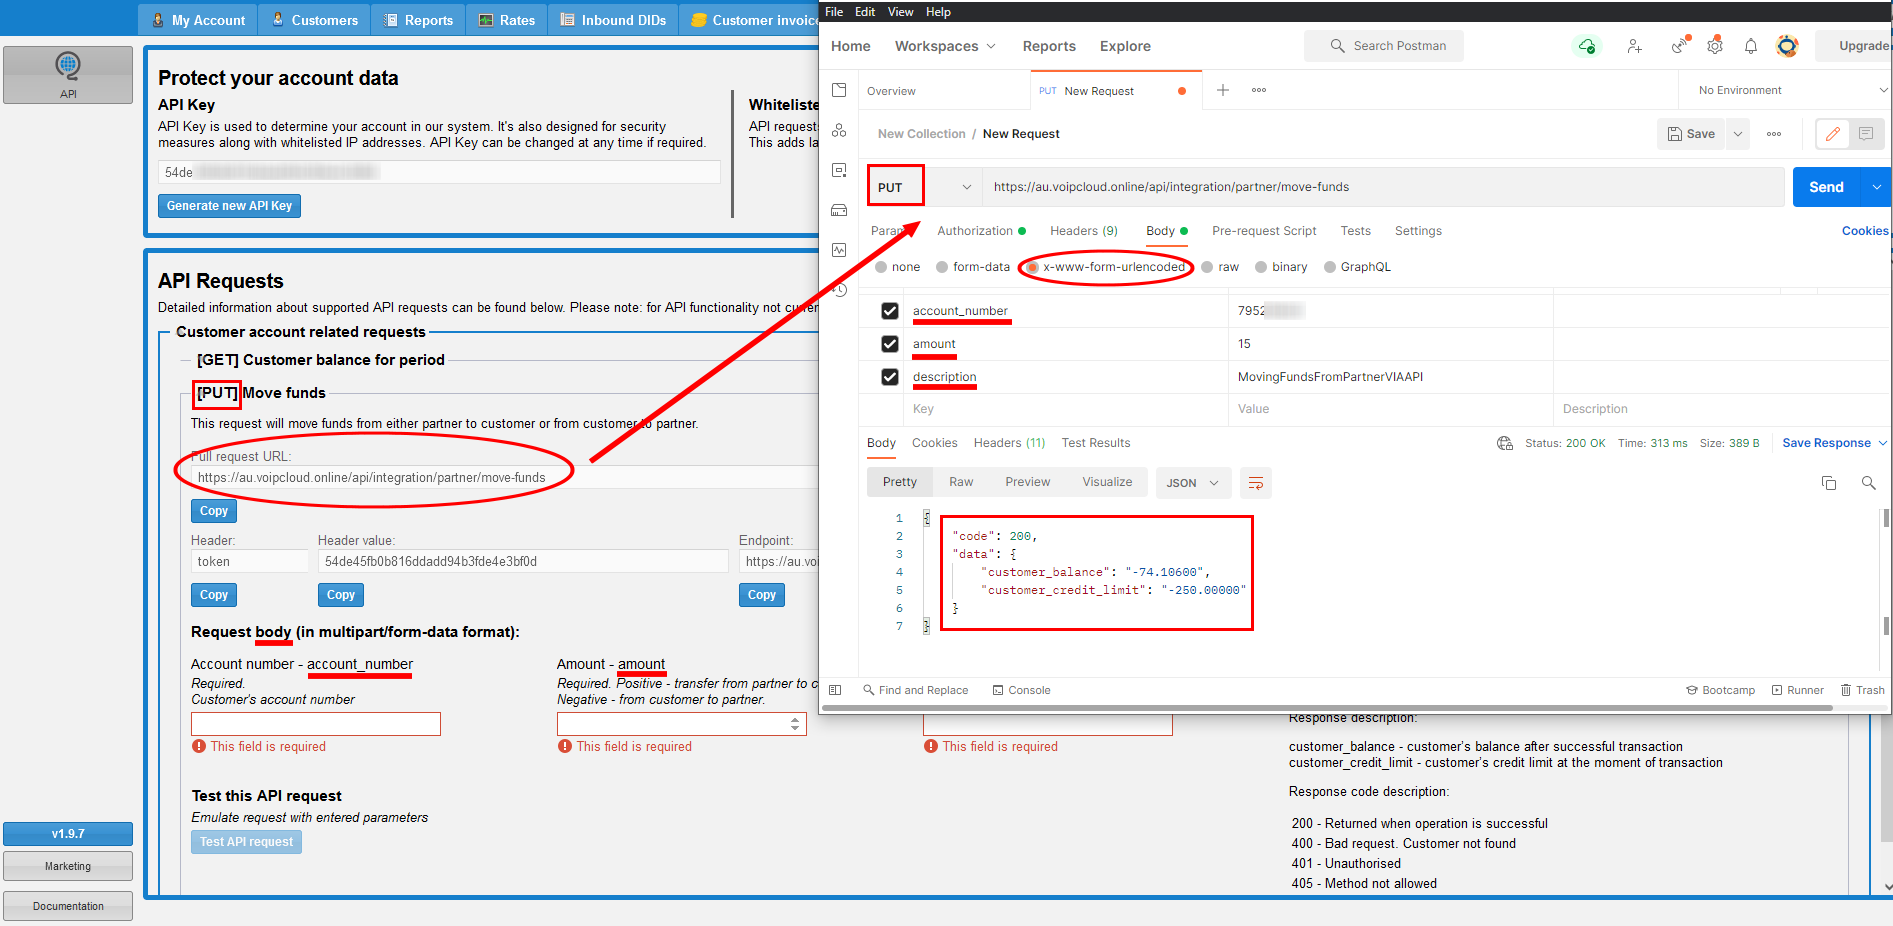Open notifications bell icon
1893x926 pixels.
click(1751, 46)
